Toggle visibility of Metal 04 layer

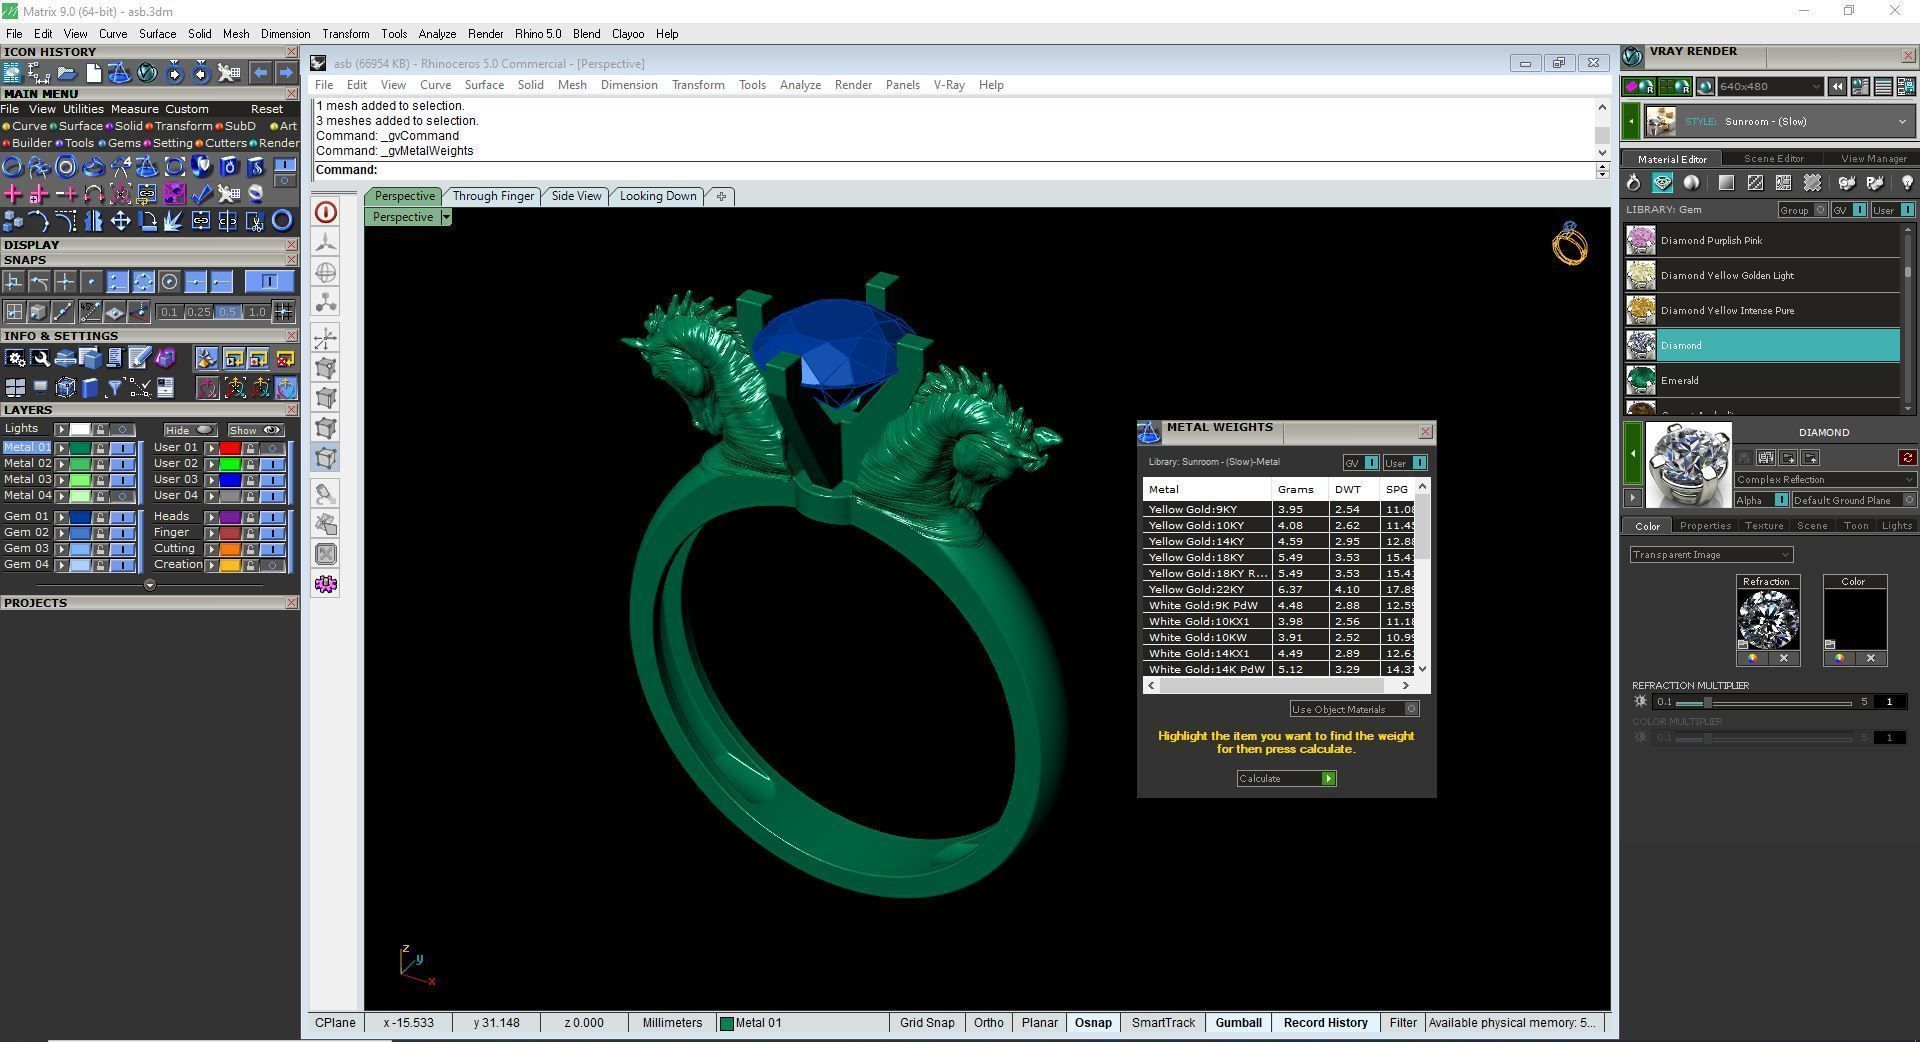point(123,496)
